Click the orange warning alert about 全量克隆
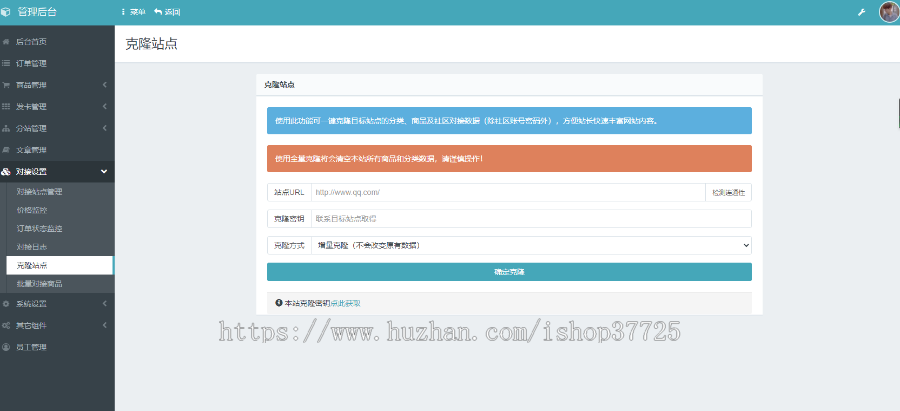The height and width of the screenshot is (411, 900). [x=509, y=158]
